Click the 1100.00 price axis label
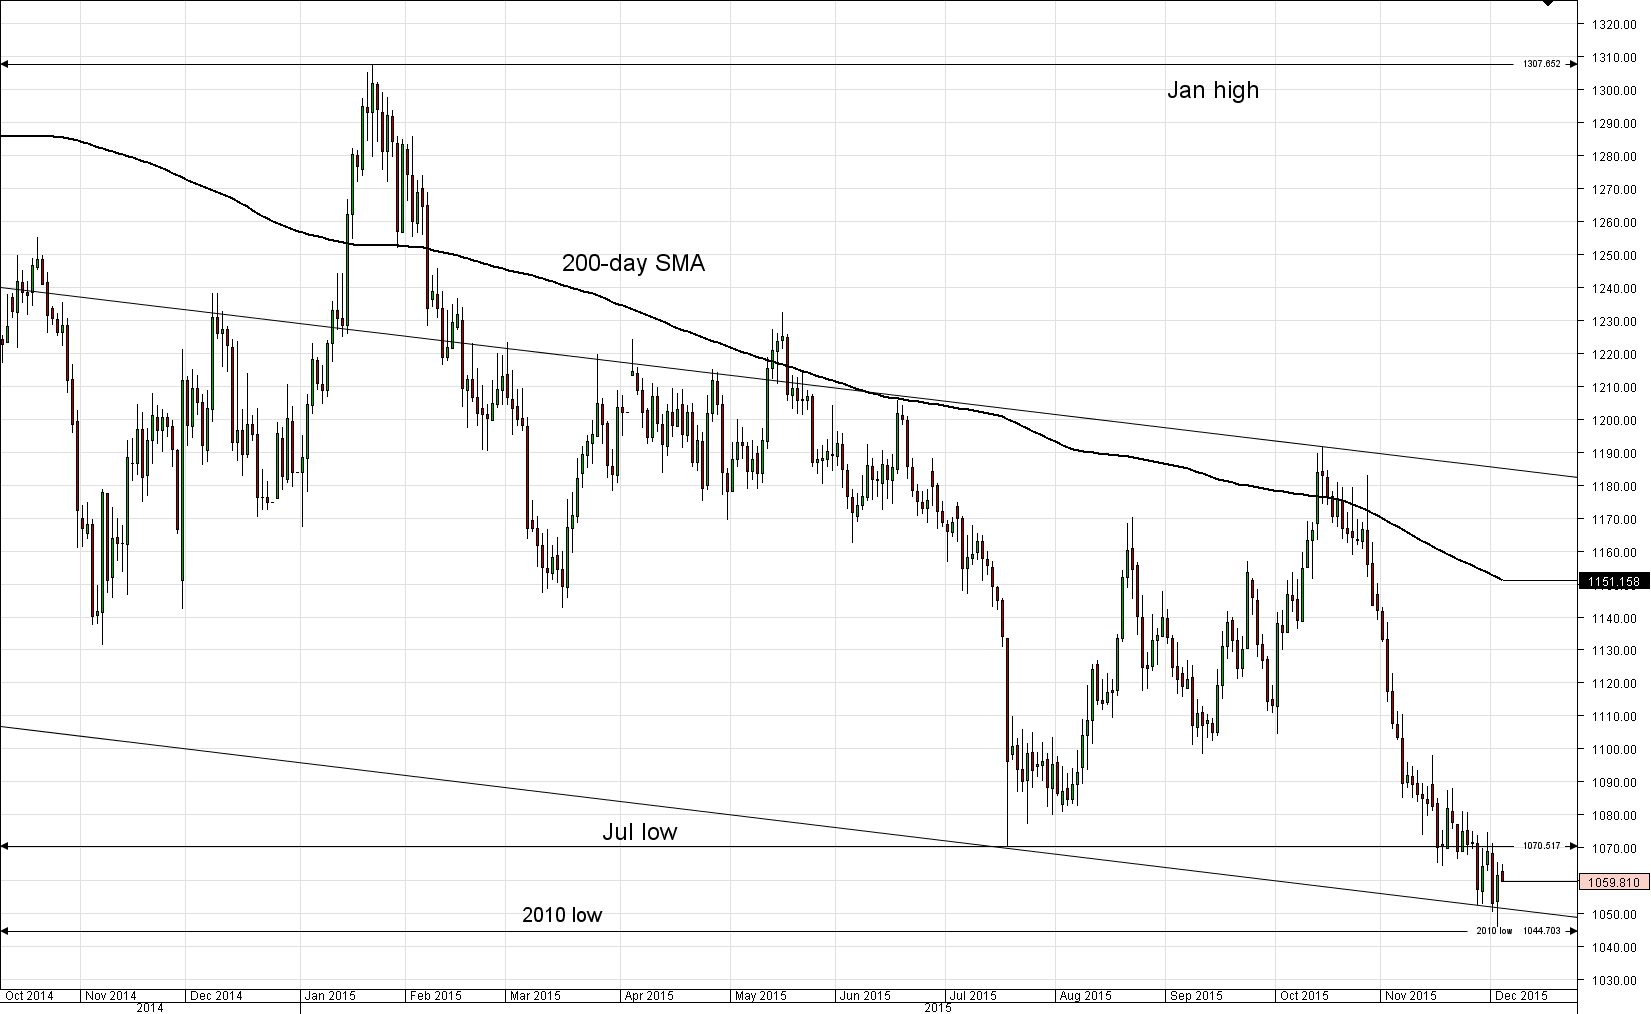 tap(1615, 749)
